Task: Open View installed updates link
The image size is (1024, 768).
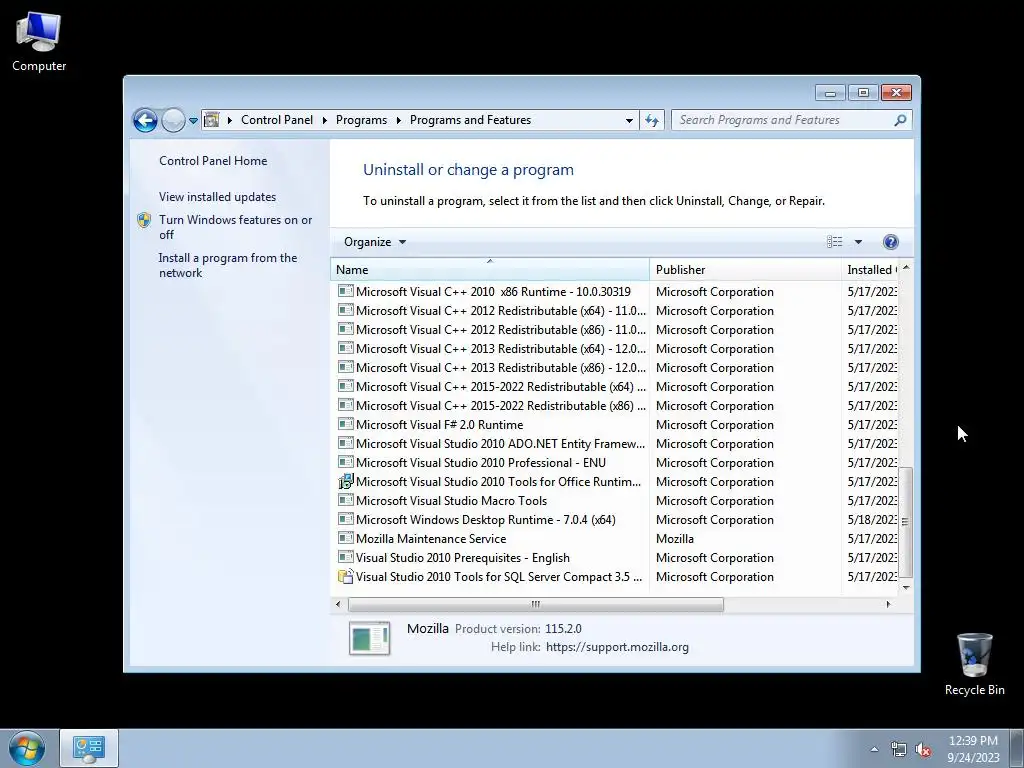Action: click(x=217, y=197)
